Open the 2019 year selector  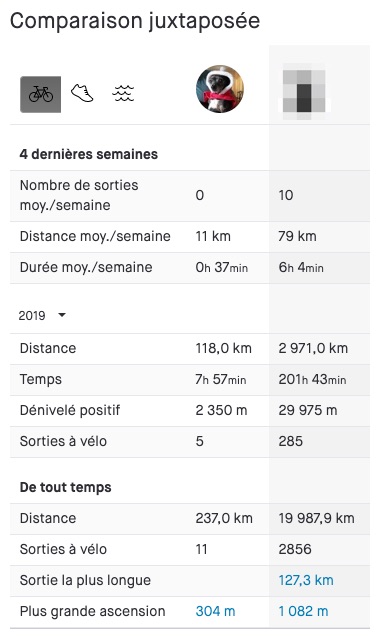click(x=42, y=315)
